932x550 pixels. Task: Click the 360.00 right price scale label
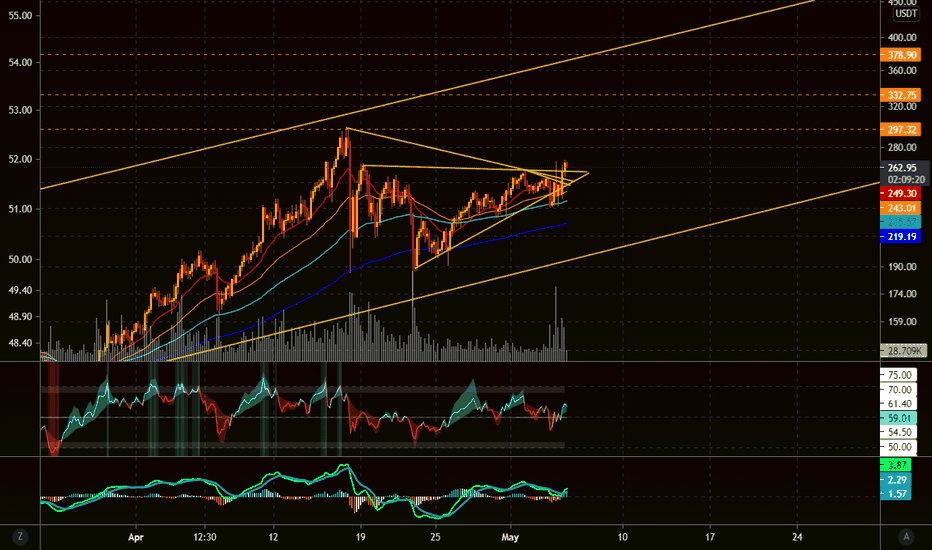(x=902, y=70)
